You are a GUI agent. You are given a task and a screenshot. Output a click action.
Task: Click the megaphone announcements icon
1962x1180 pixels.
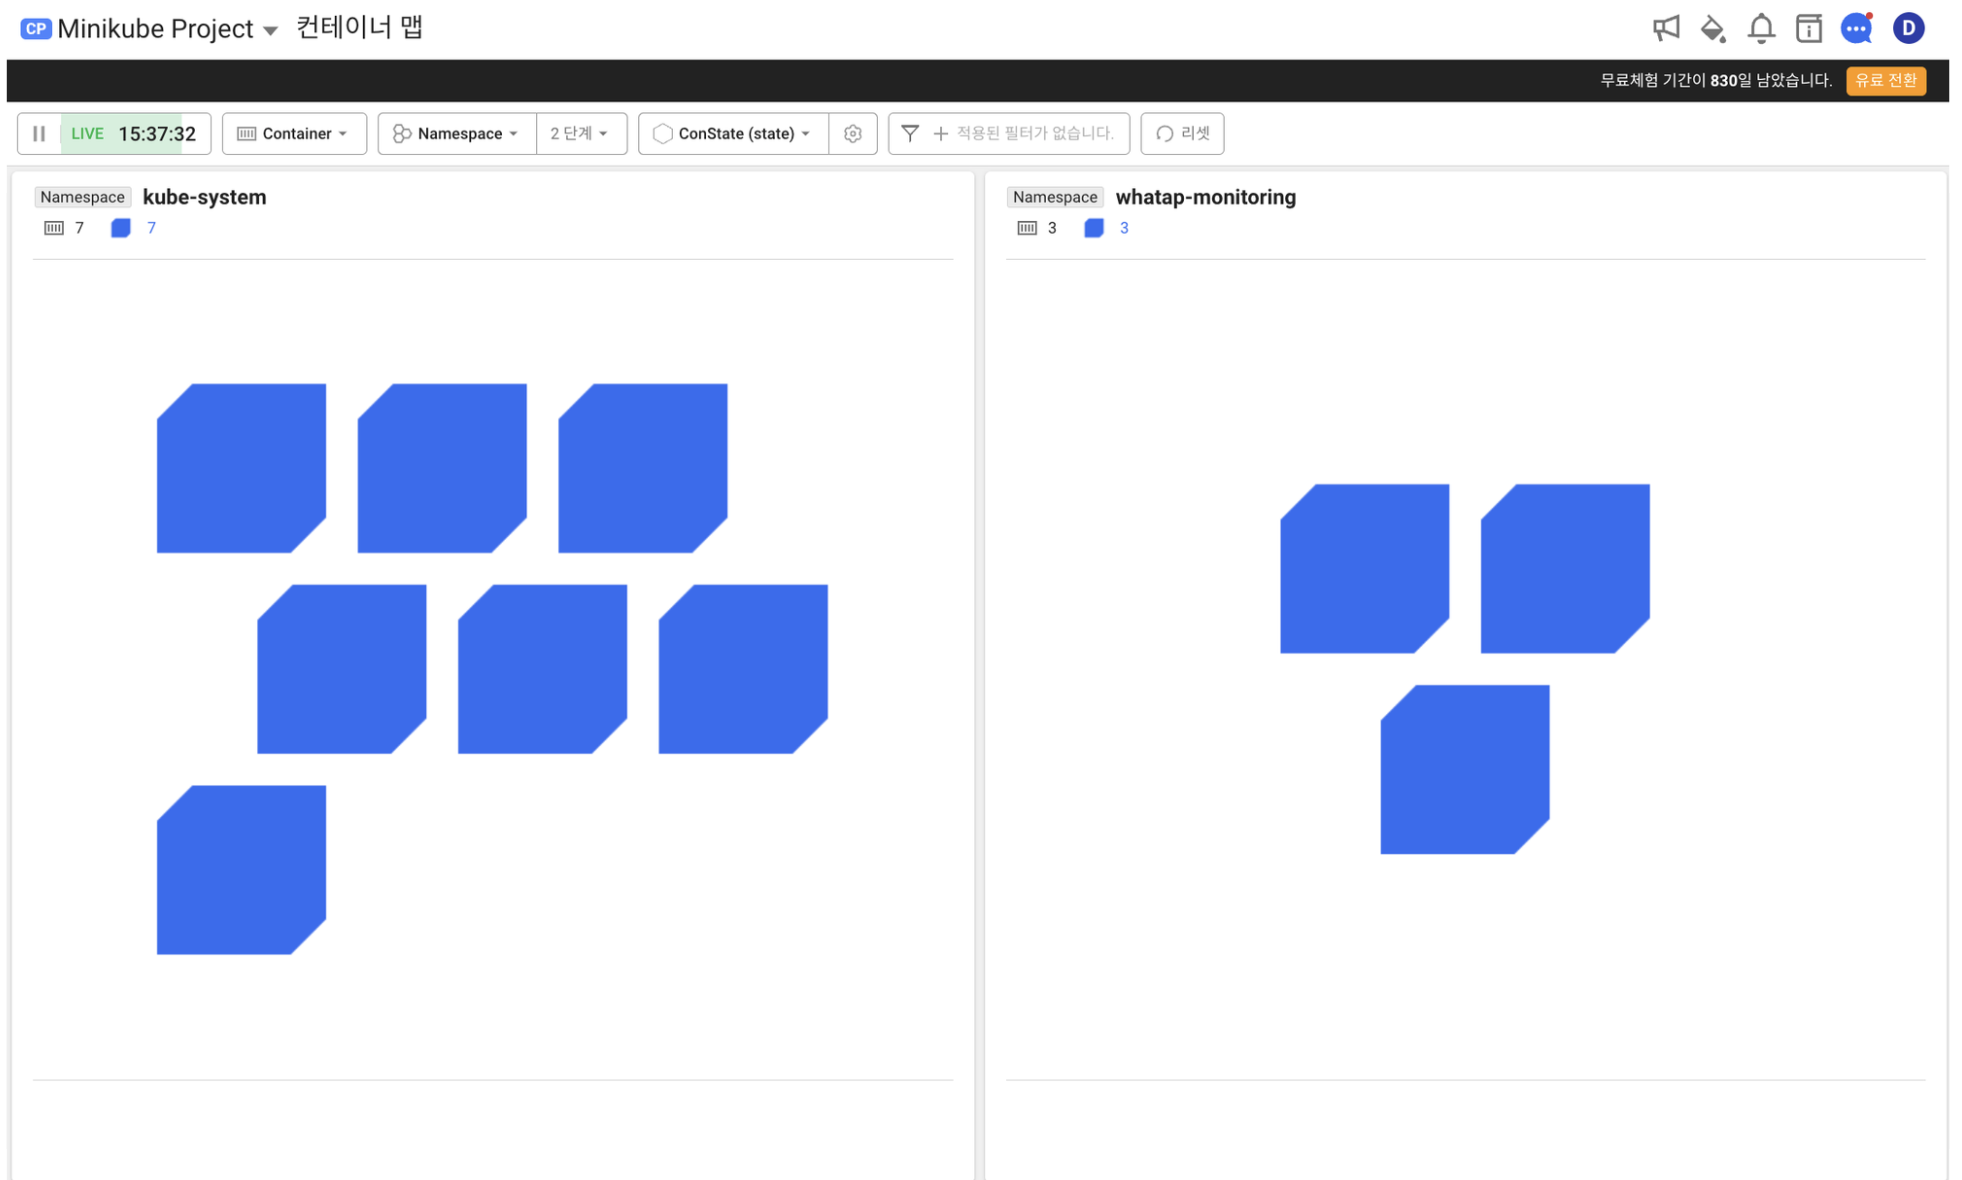coord(1665,28)
